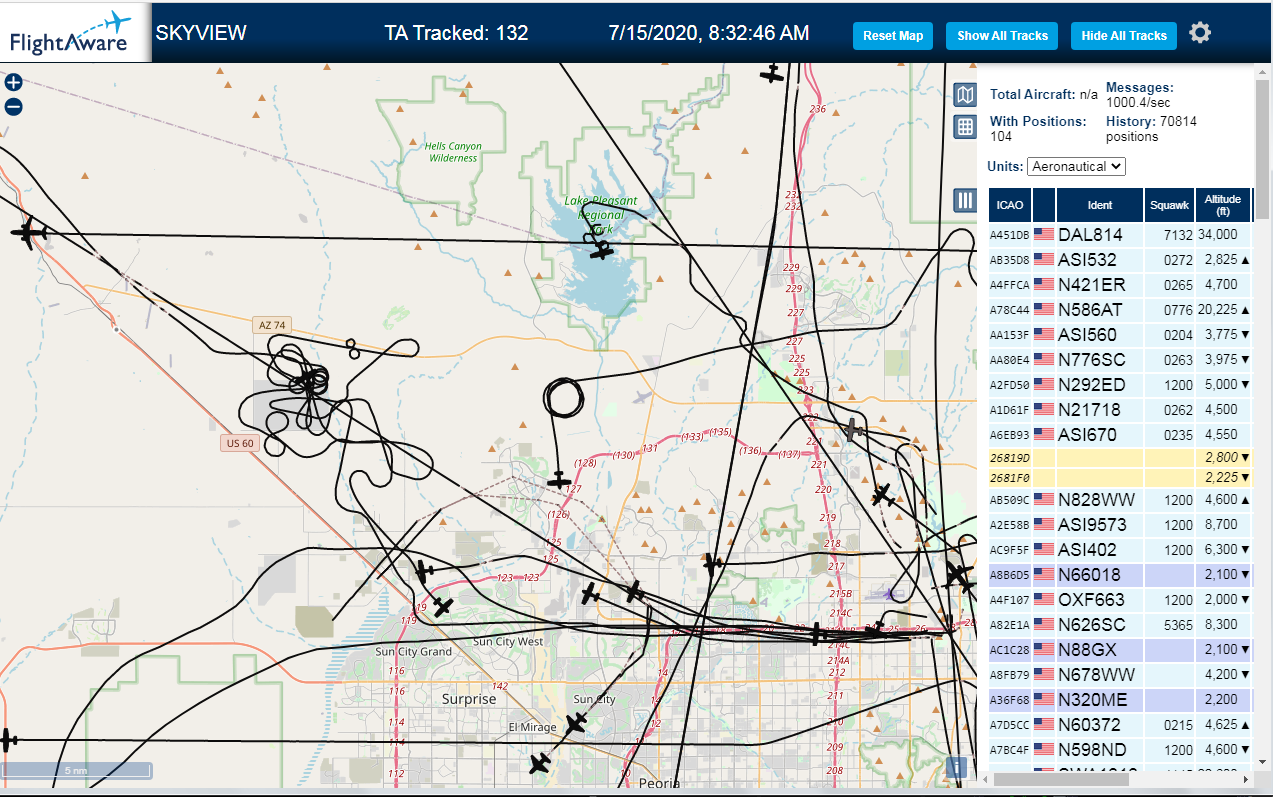The height and width of the screenshot is (797, 1273).
Task: Click US flag in the DAL814 row
Action: [1044, 235]
